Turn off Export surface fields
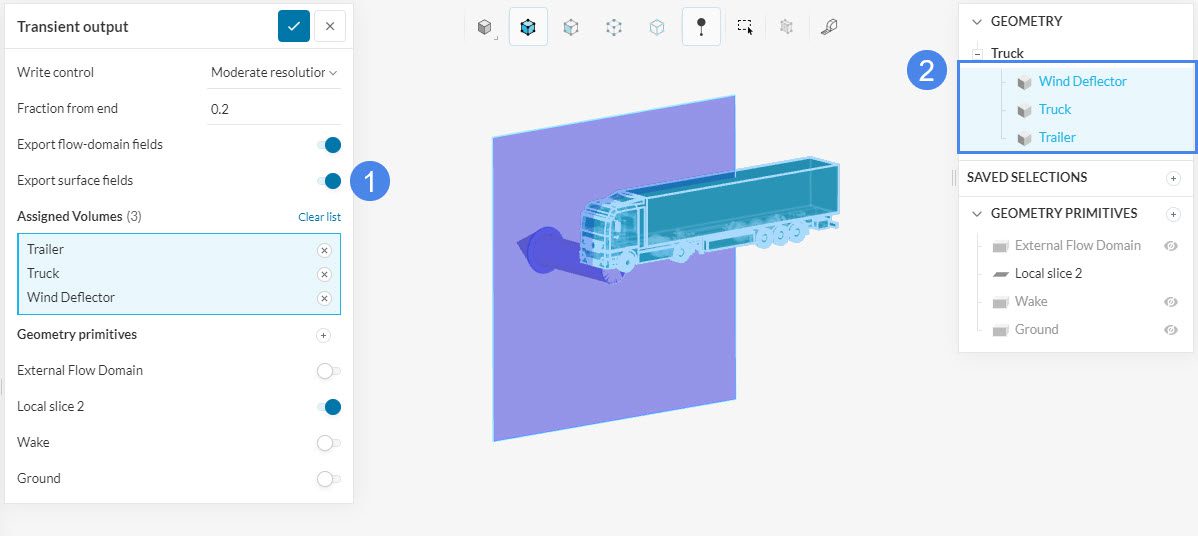 [x=329, y=181]
